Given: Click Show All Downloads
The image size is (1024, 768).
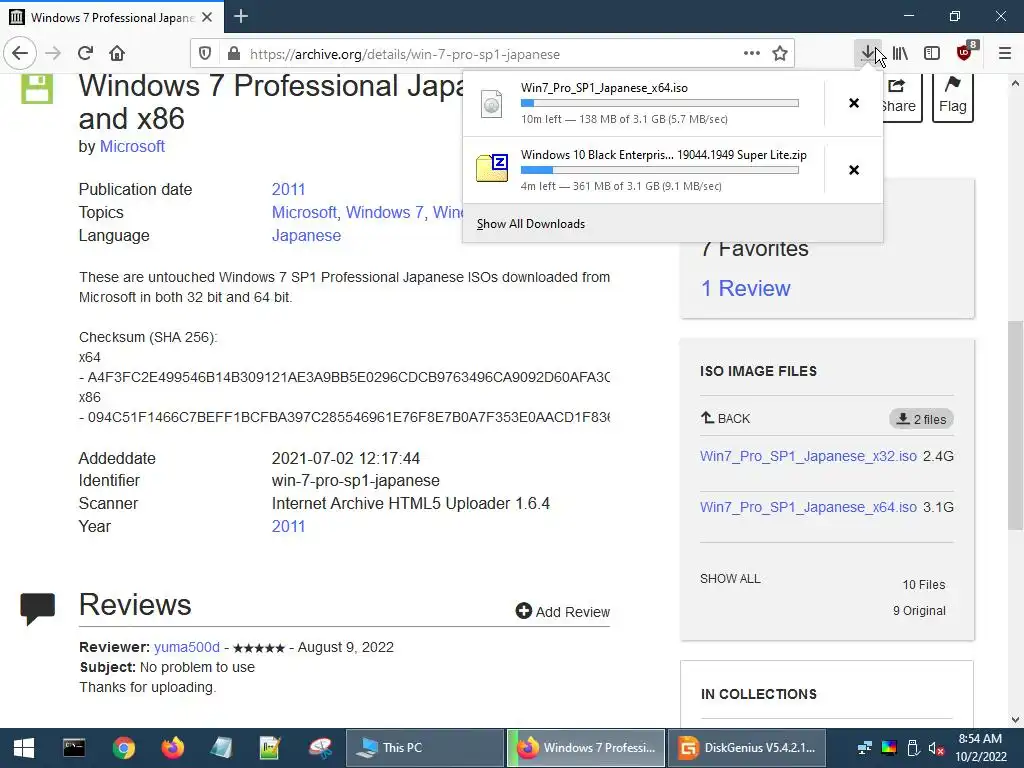Looking at the screenshot, I should pyautogui.click(x=531, y=224).
